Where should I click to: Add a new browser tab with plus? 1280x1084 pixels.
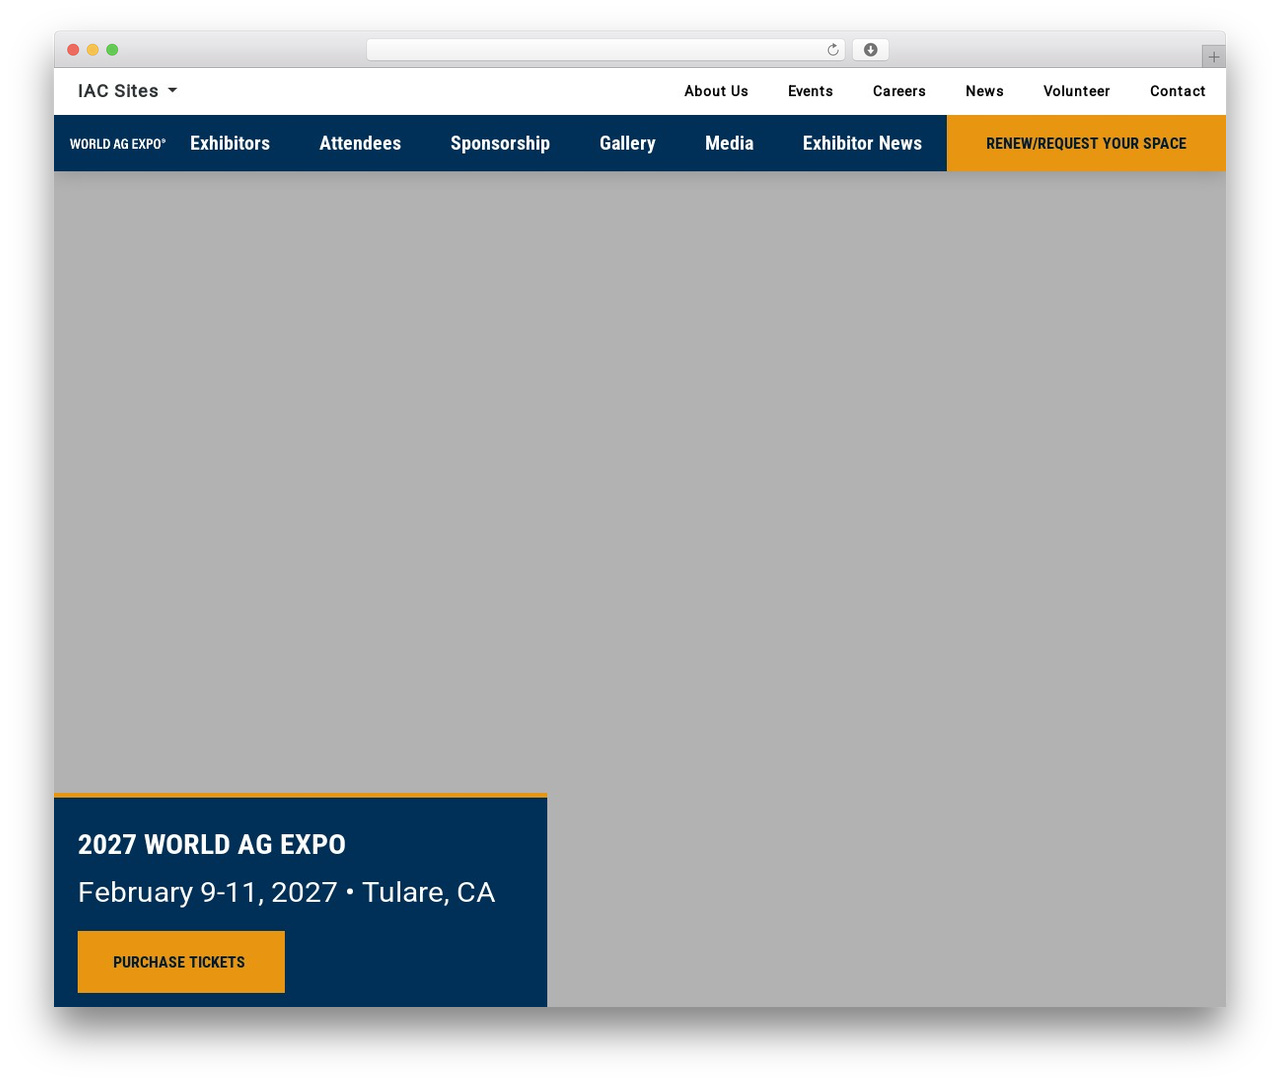pos(1213,57)
